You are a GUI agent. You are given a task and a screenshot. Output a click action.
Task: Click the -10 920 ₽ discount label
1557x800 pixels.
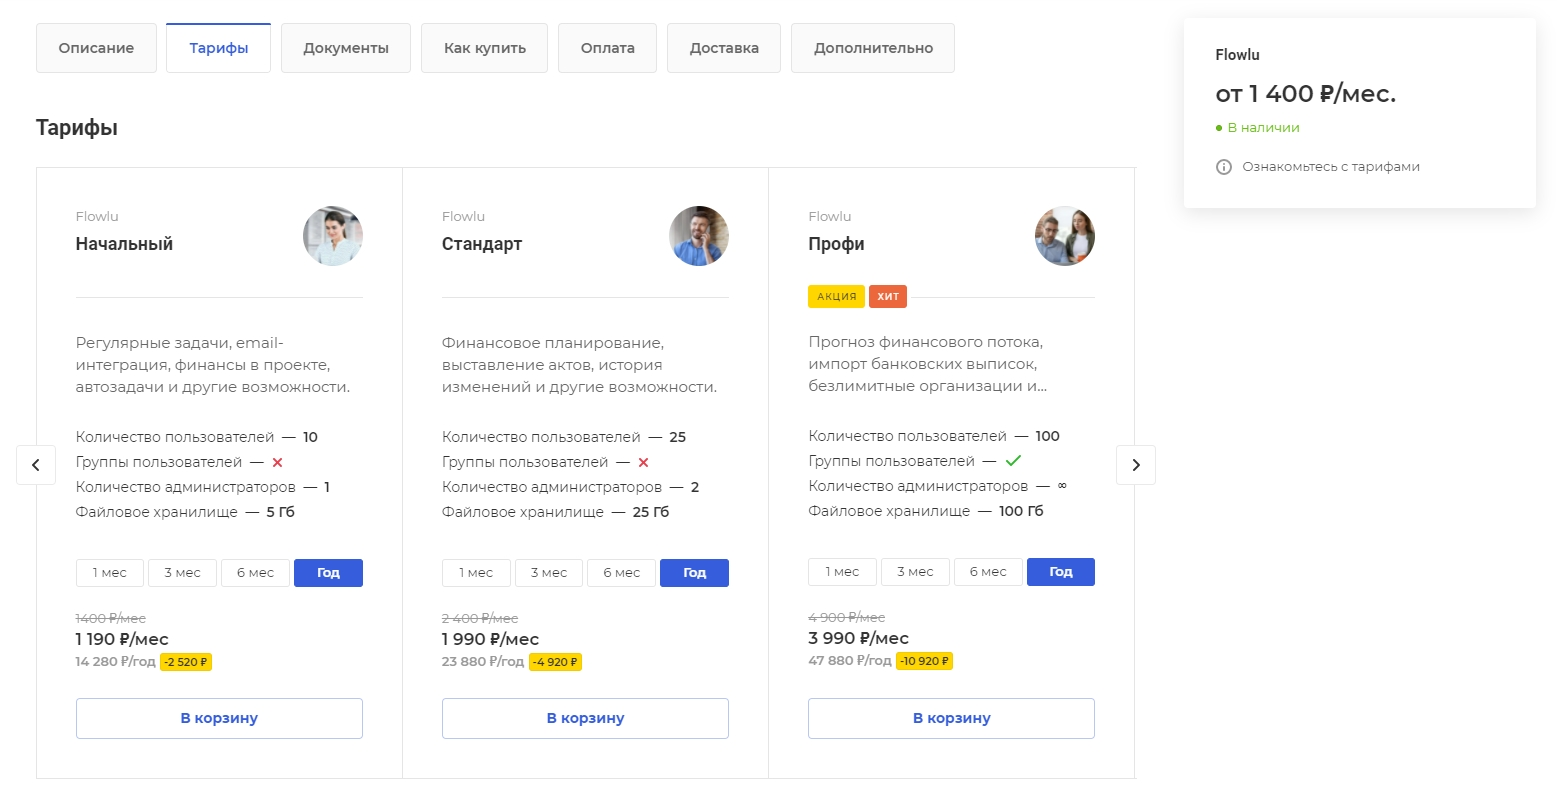[x=924, y=661]
